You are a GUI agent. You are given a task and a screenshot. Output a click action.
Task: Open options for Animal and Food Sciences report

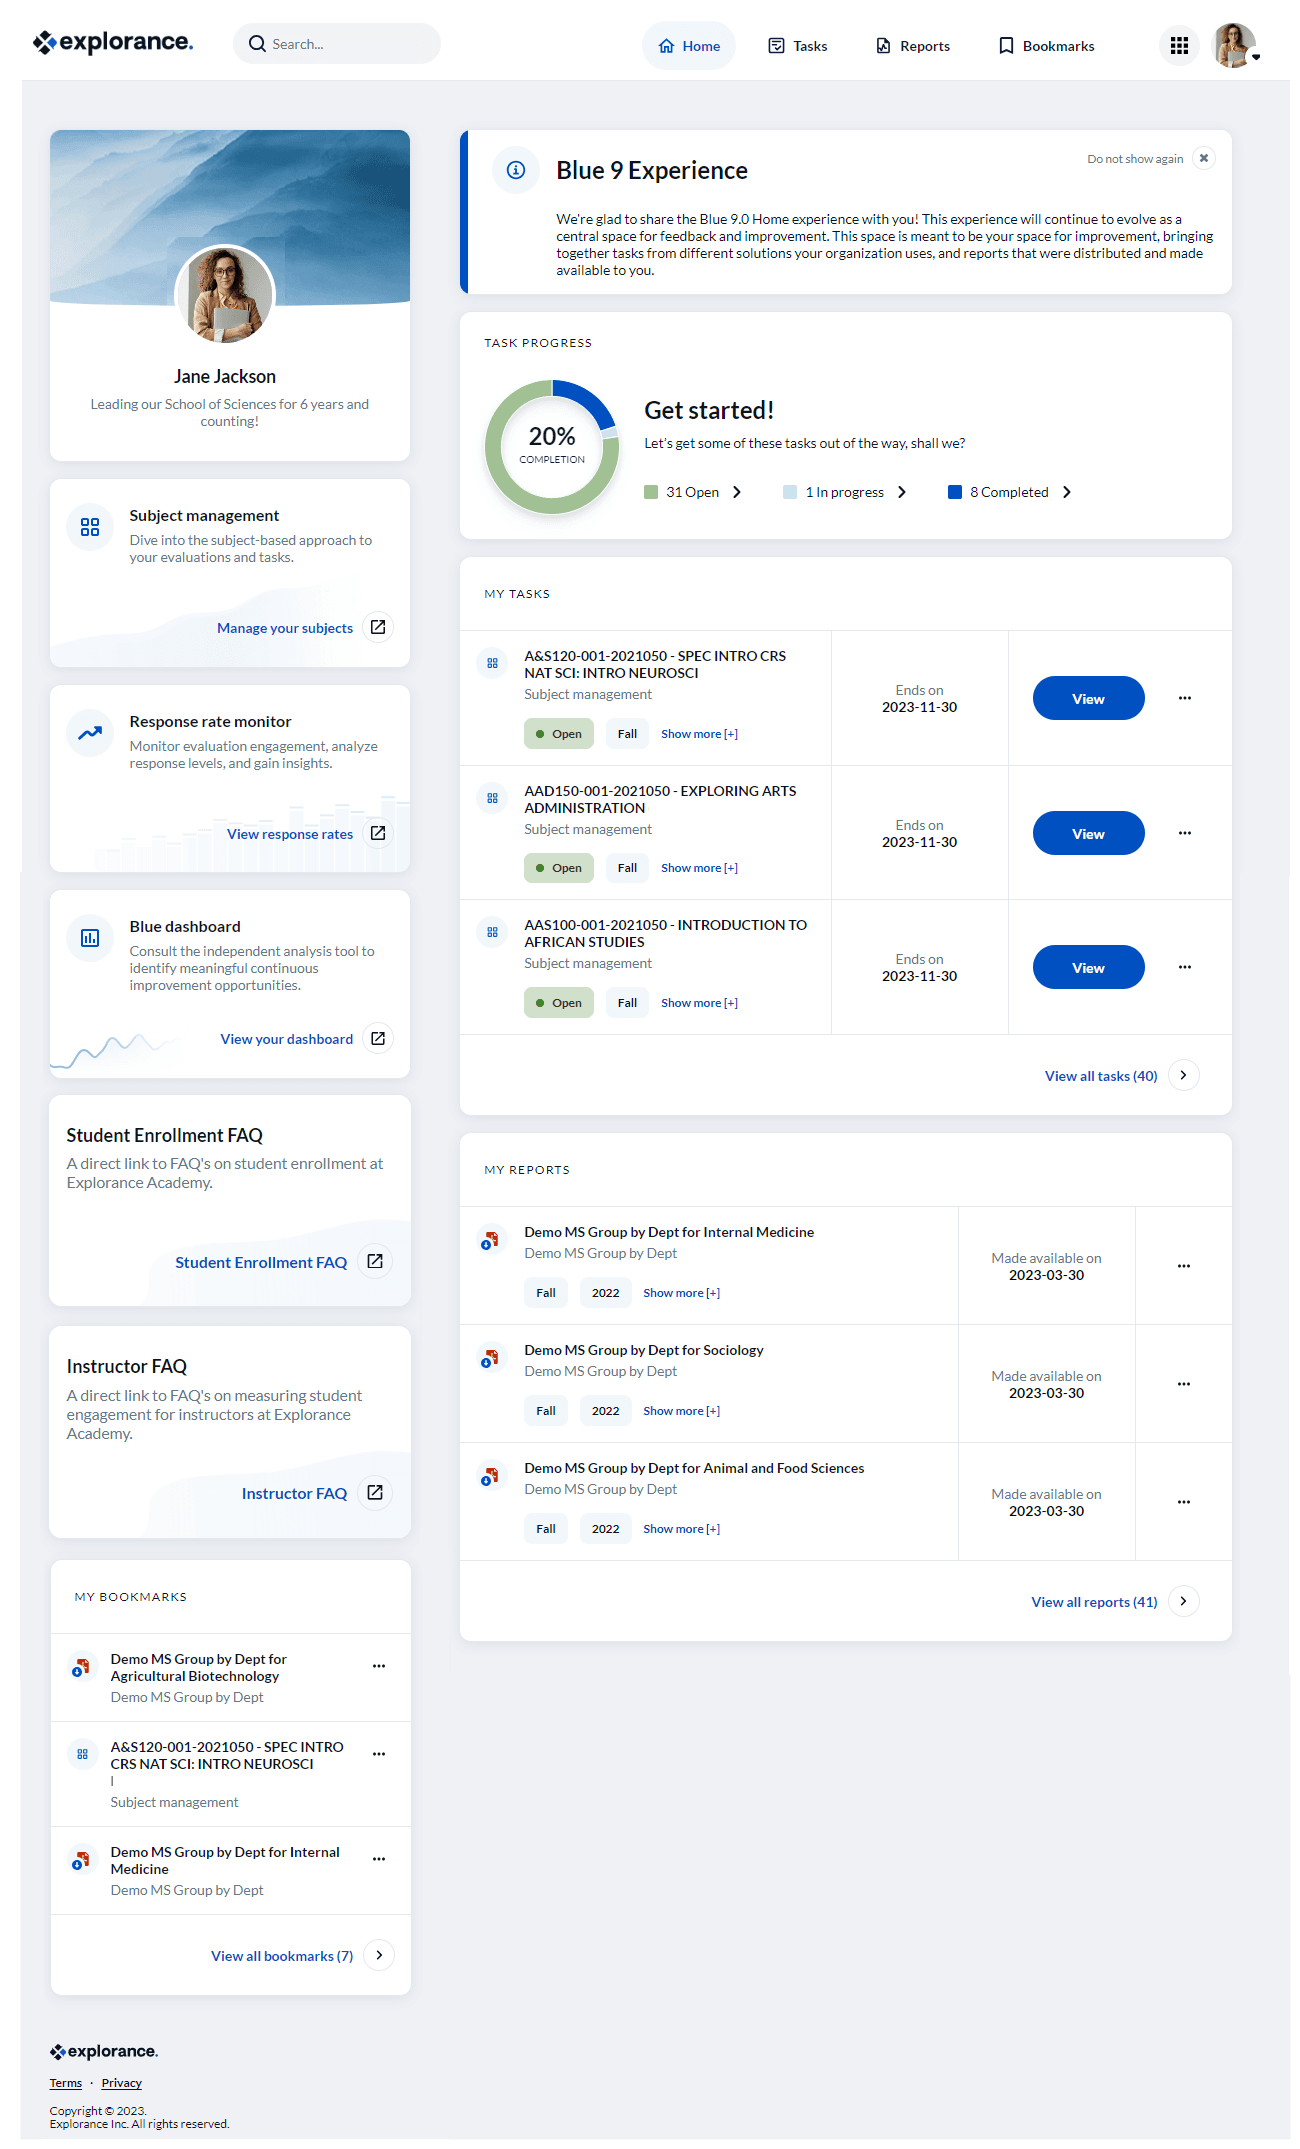pos(1184,1502)
